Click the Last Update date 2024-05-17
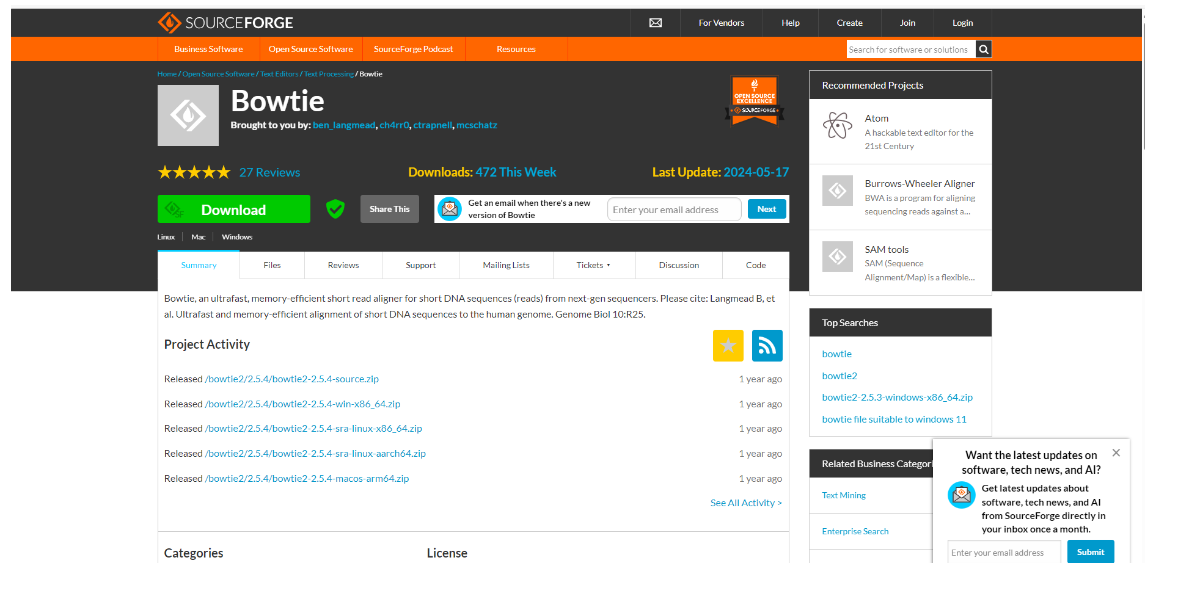 (756, 172)
